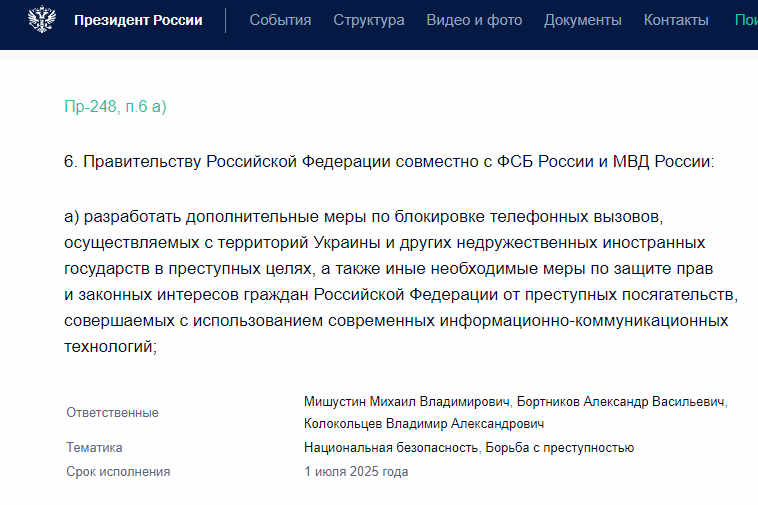The width and height of the screenshot is (758, 505).
Task: Go to the Структура section
Action: 369,21
